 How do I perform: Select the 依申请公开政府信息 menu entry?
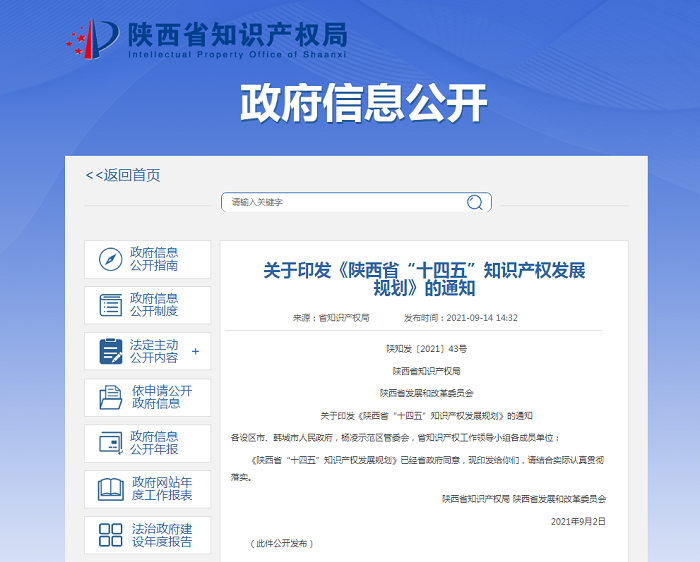161,397
